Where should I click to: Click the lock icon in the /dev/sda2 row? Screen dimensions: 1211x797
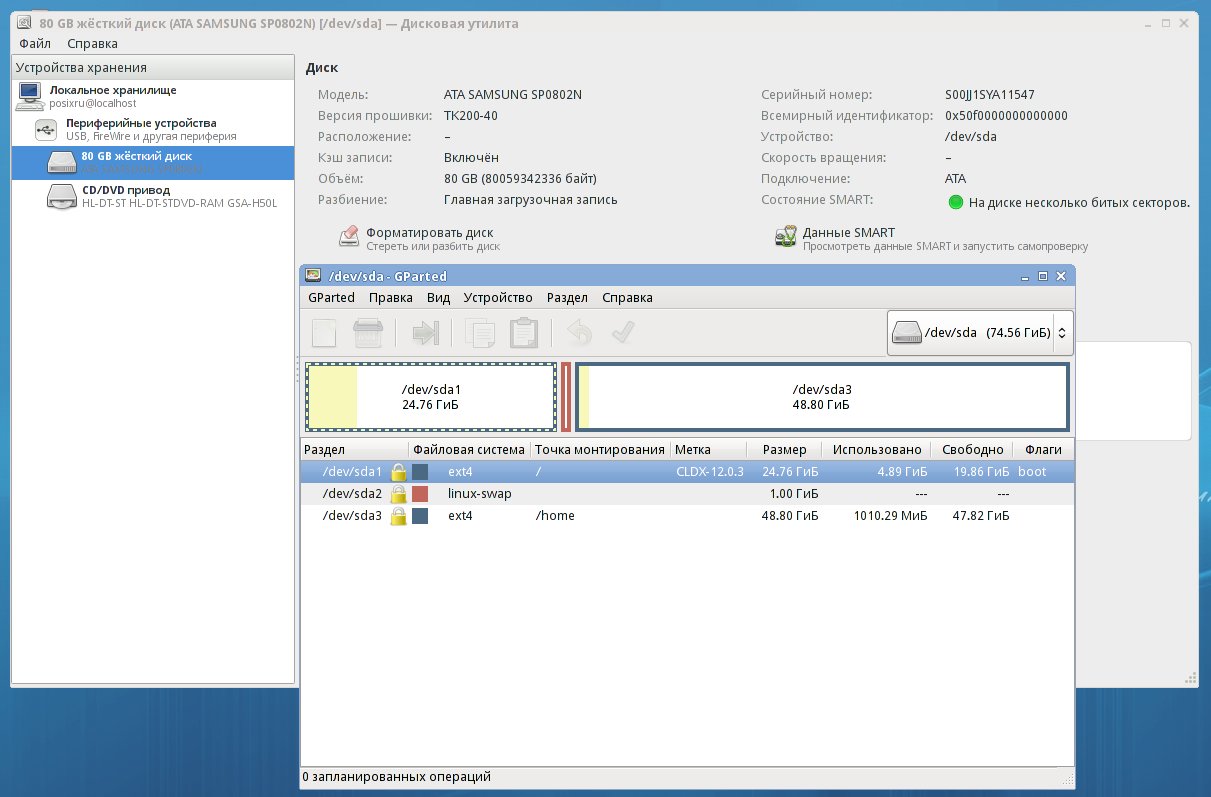[398, 494]
